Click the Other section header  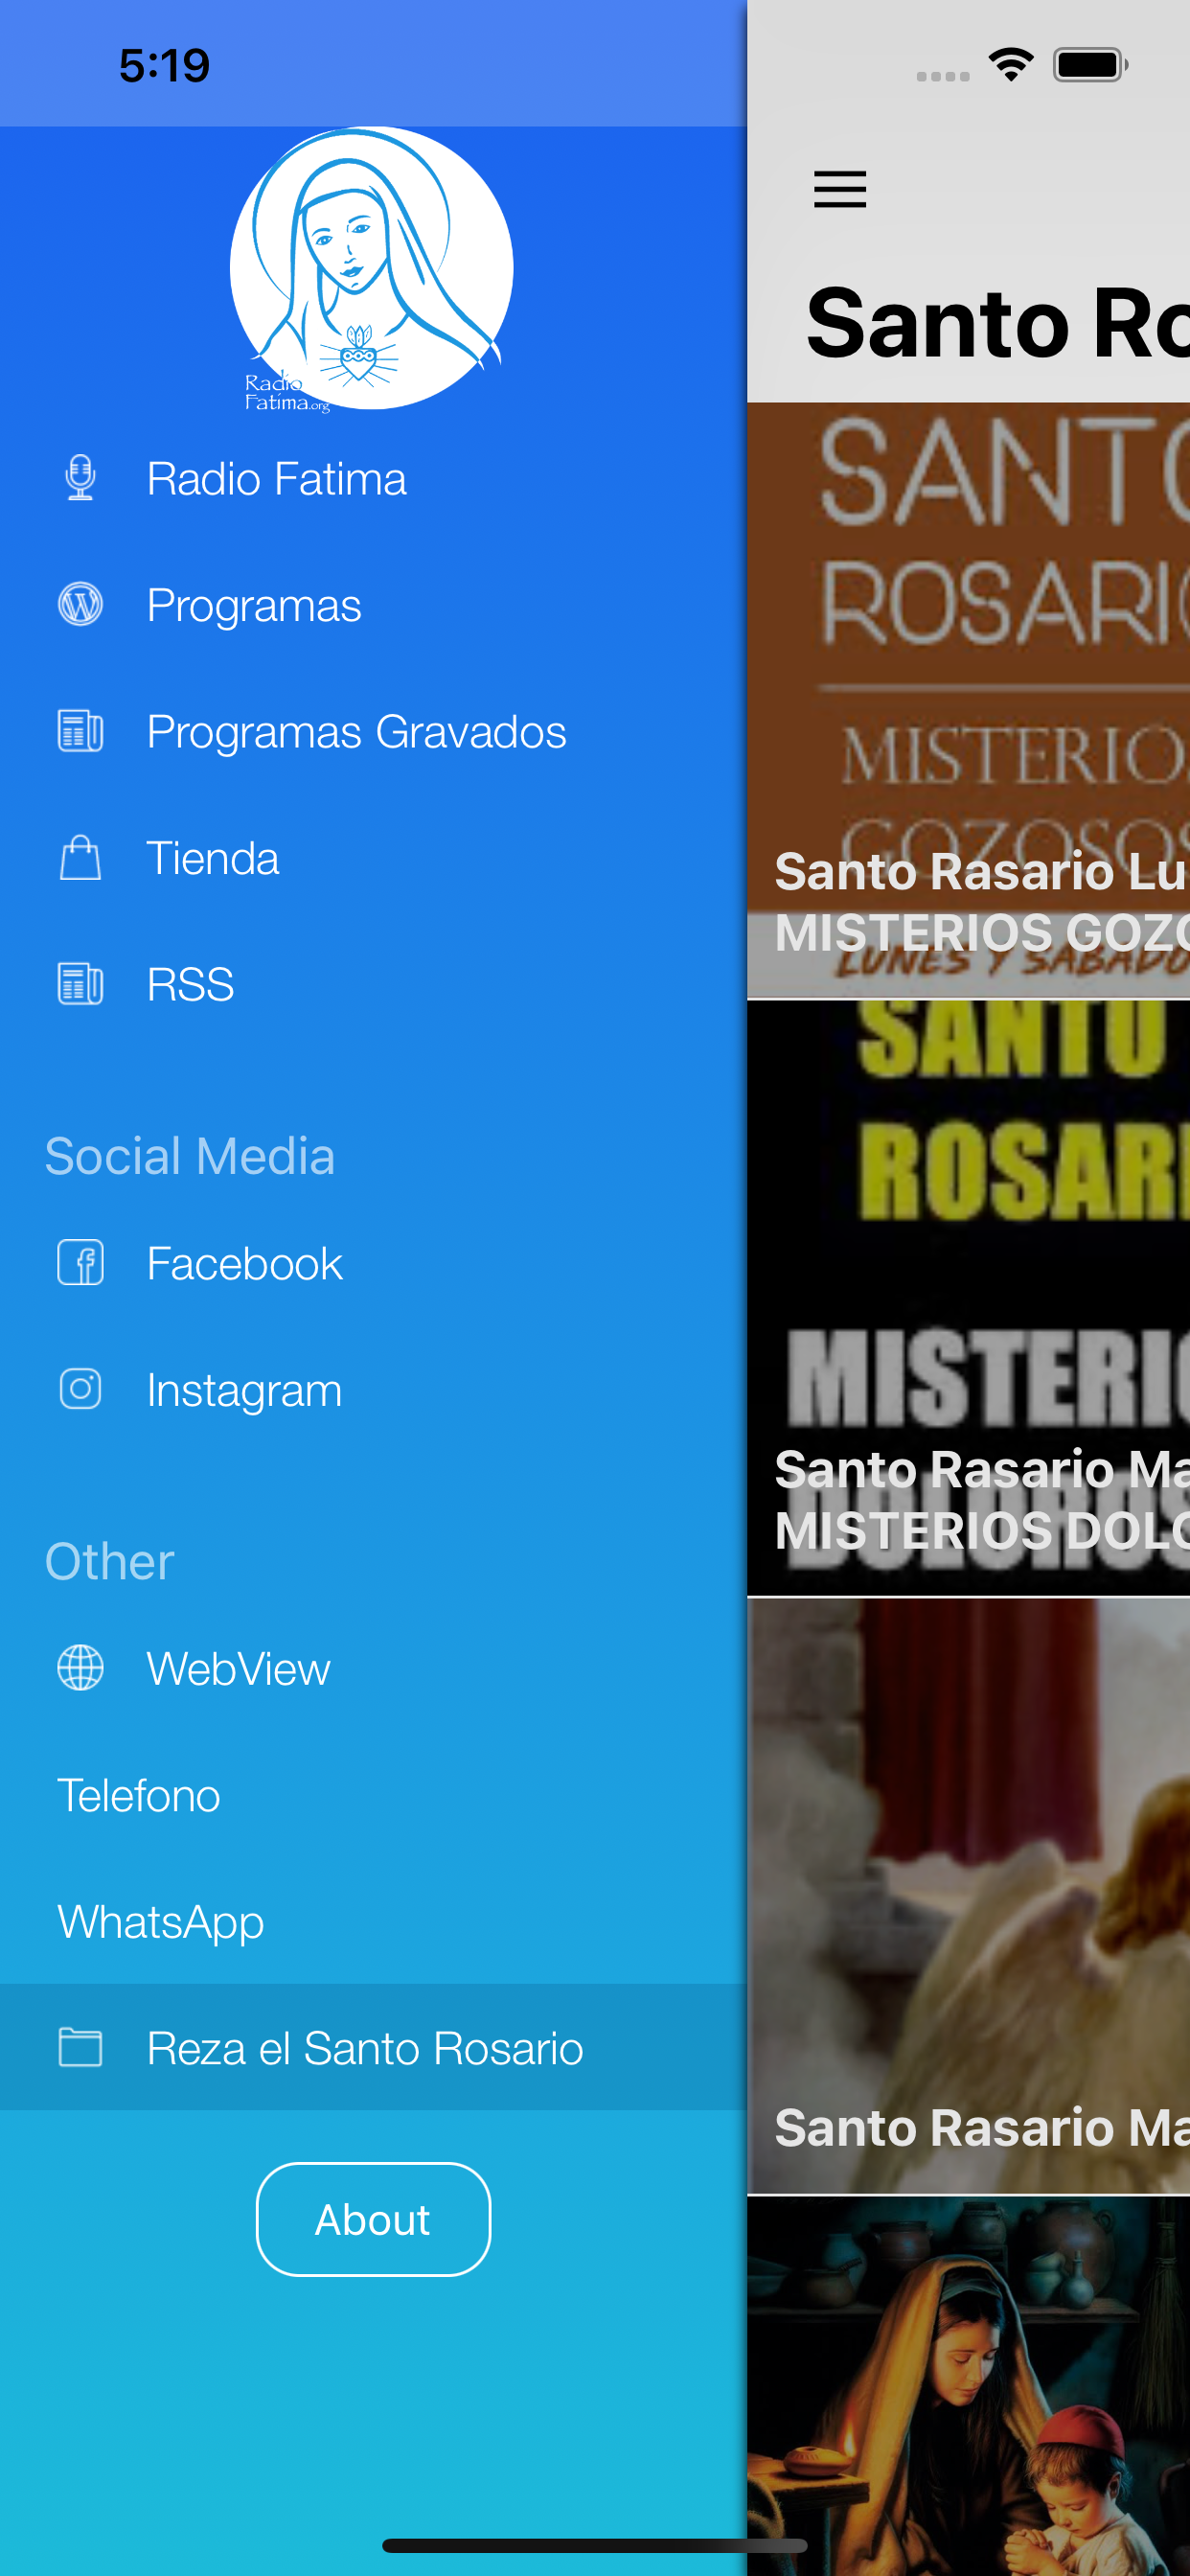109,1561
